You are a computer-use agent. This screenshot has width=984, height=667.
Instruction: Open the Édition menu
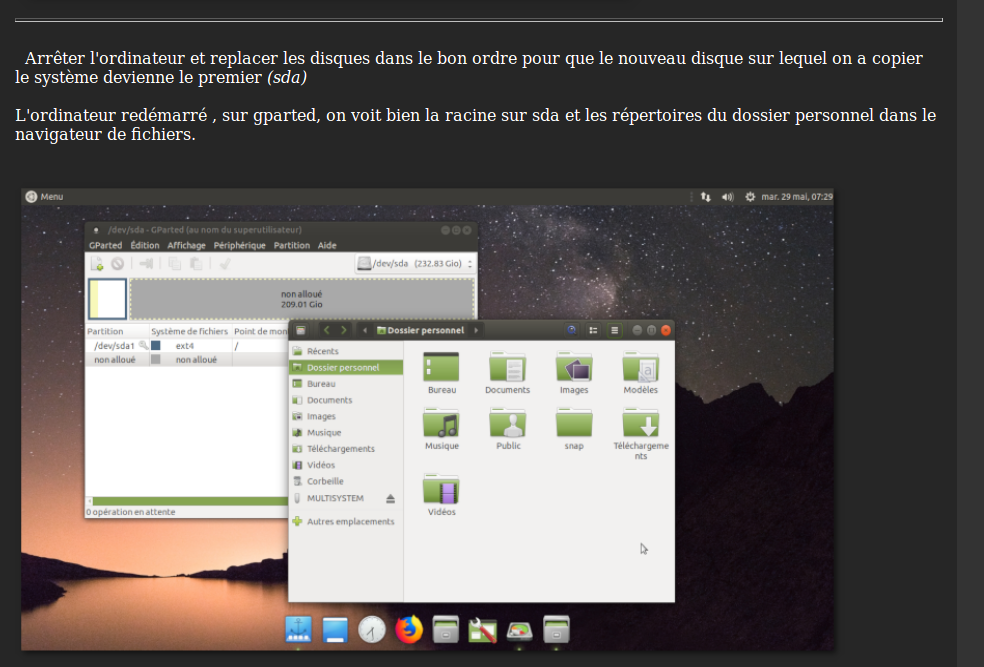(145, 245)
